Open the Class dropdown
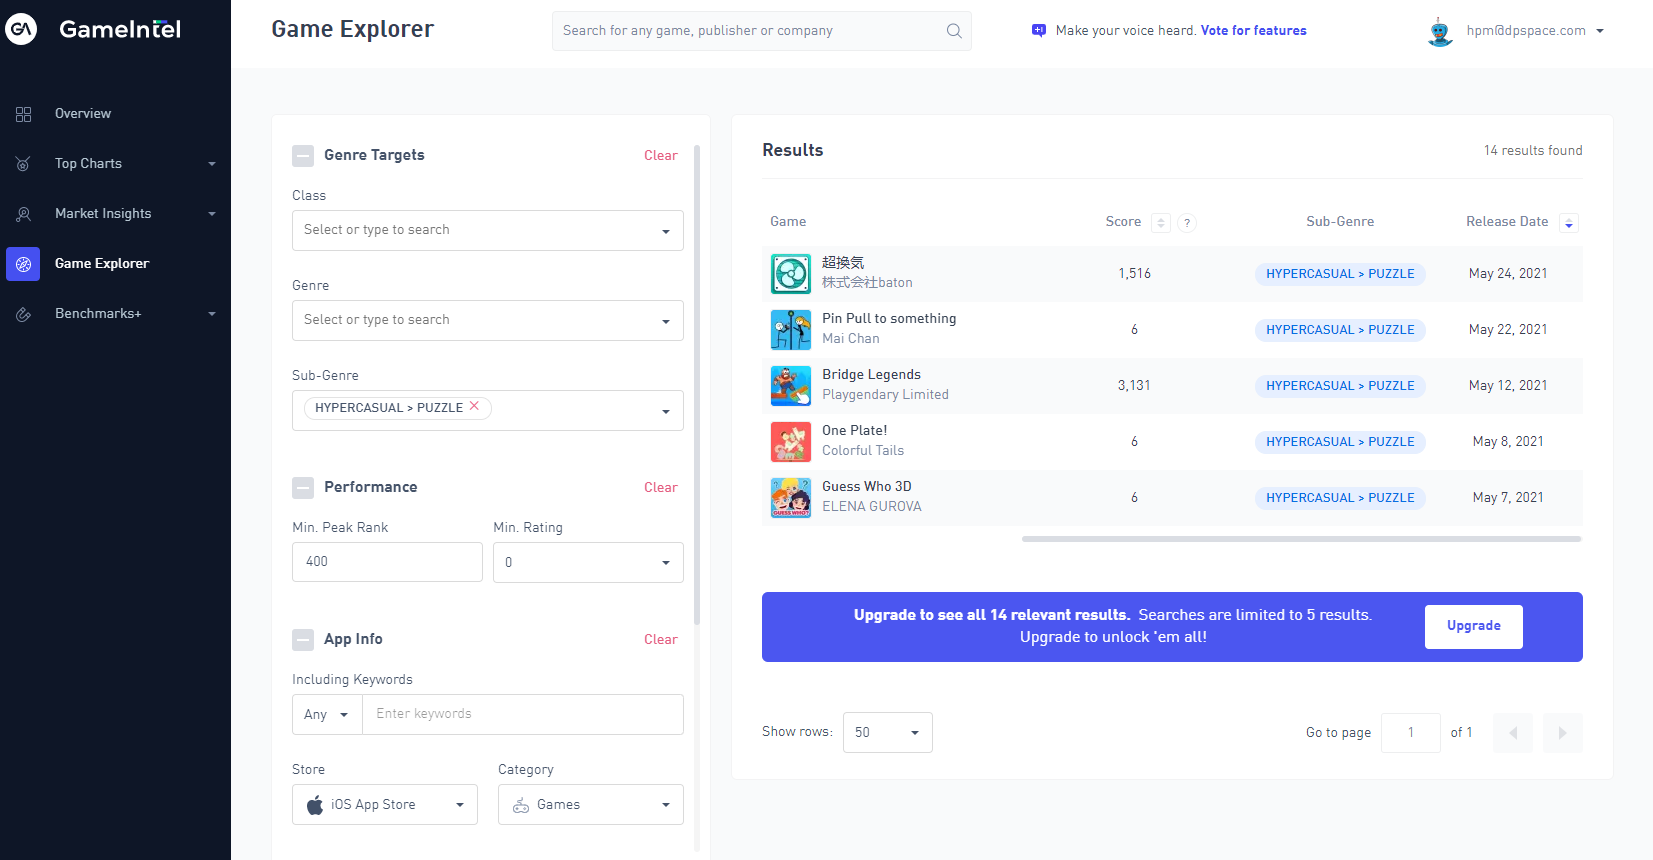 (x=488, y=231)
